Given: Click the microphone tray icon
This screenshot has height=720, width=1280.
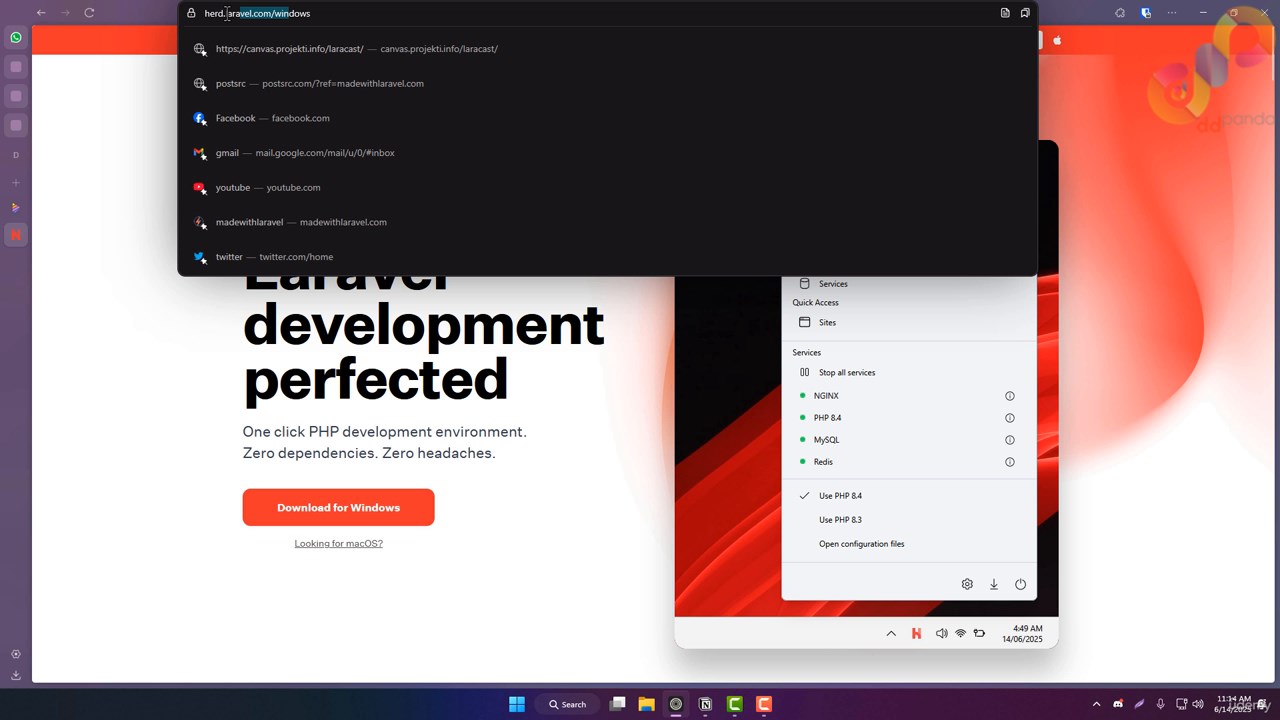Looking at the screenshot, I should tap(1160, 704).
